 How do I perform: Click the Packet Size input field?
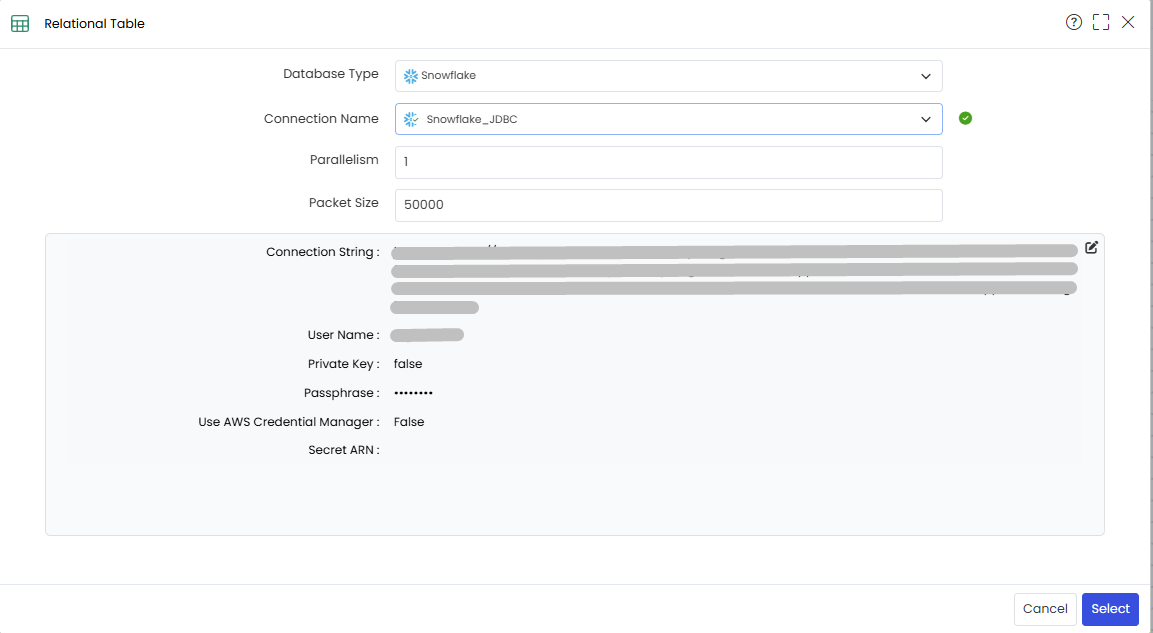[668, 205]
